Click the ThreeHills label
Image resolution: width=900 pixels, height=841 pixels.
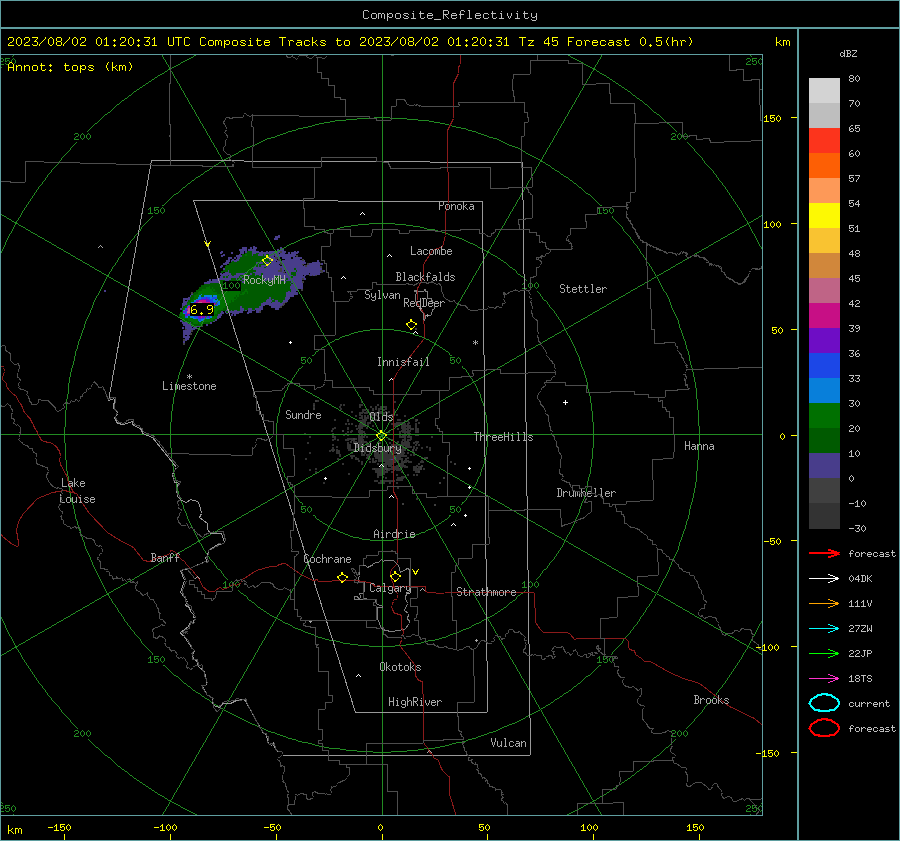point(503,437)
